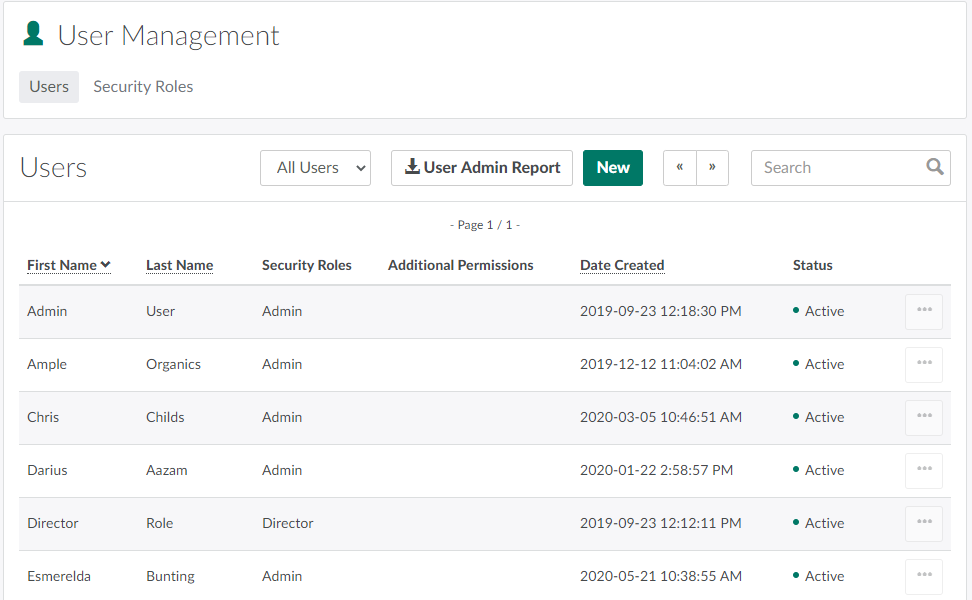Image resolution: width=972 pixels, height=600 pixels.
Task: Open the actions menu for Admin User row
Action: click(x=923, y=311)
